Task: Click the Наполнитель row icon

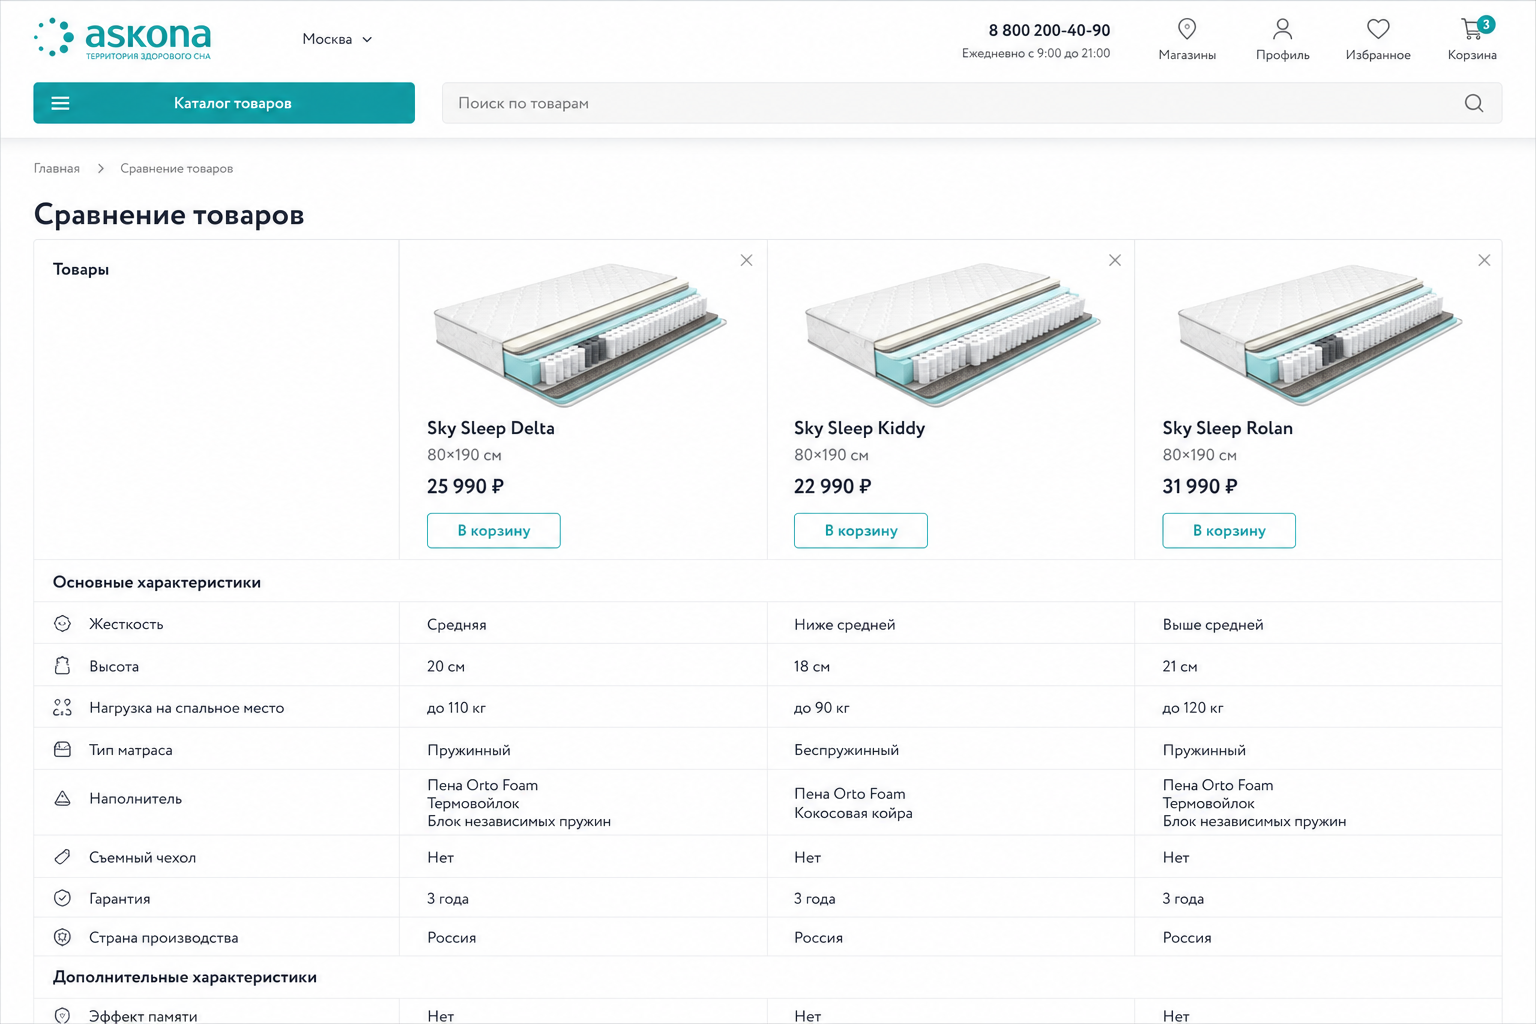Action: (x=62, y=798)
